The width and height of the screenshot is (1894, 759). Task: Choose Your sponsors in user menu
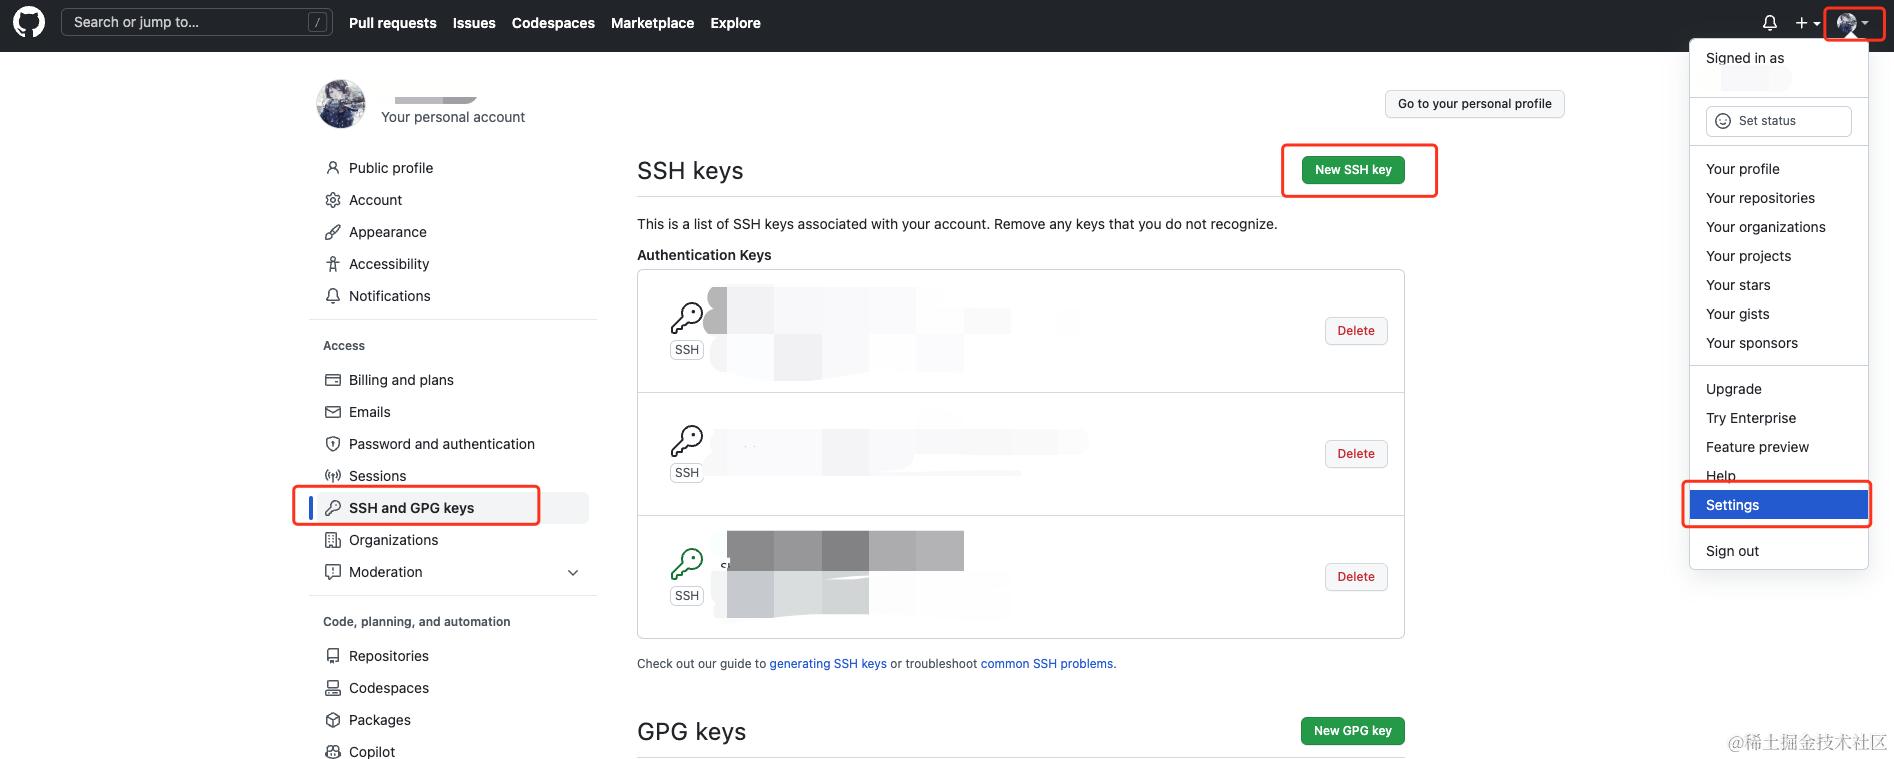[1778, 343]
